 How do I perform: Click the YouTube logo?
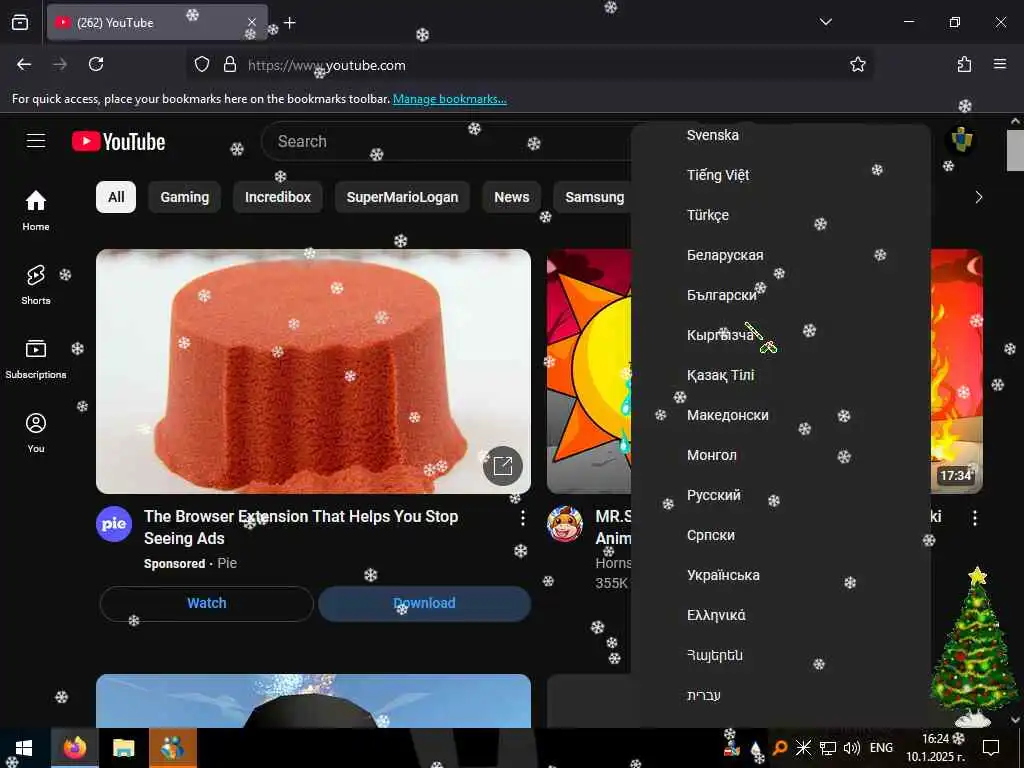(x=118, y=141)
